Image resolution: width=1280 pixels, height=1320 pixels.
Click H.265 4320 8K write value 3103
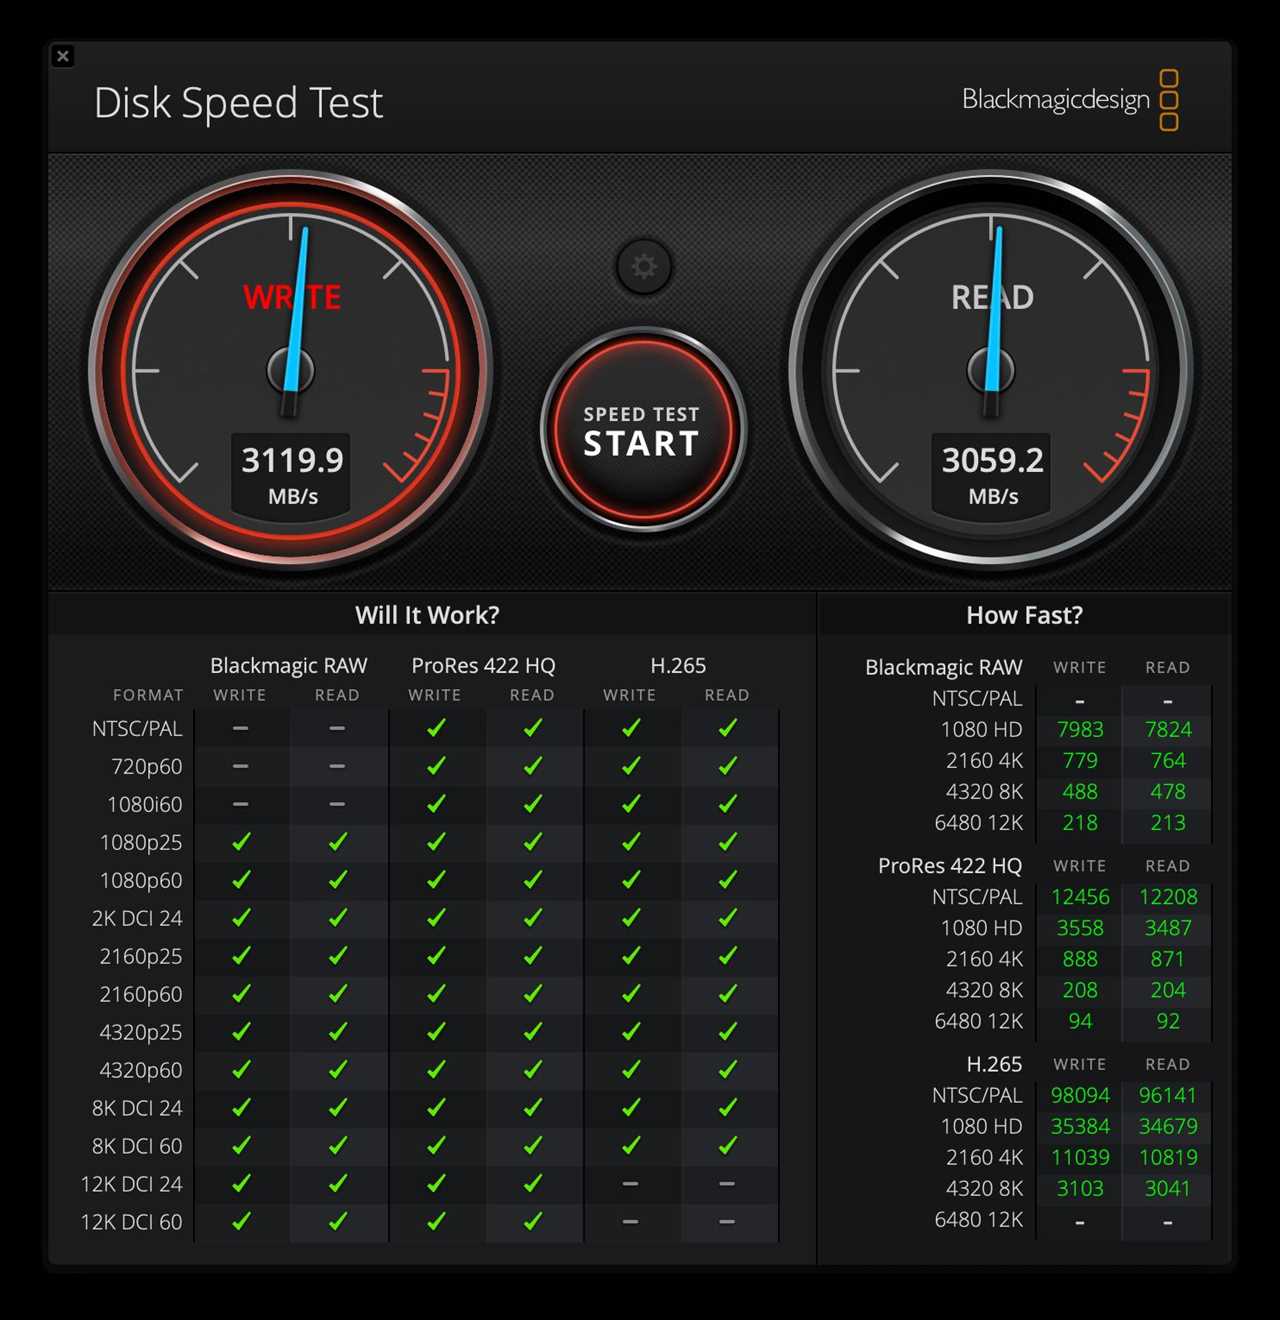tap(1080, 1188)
